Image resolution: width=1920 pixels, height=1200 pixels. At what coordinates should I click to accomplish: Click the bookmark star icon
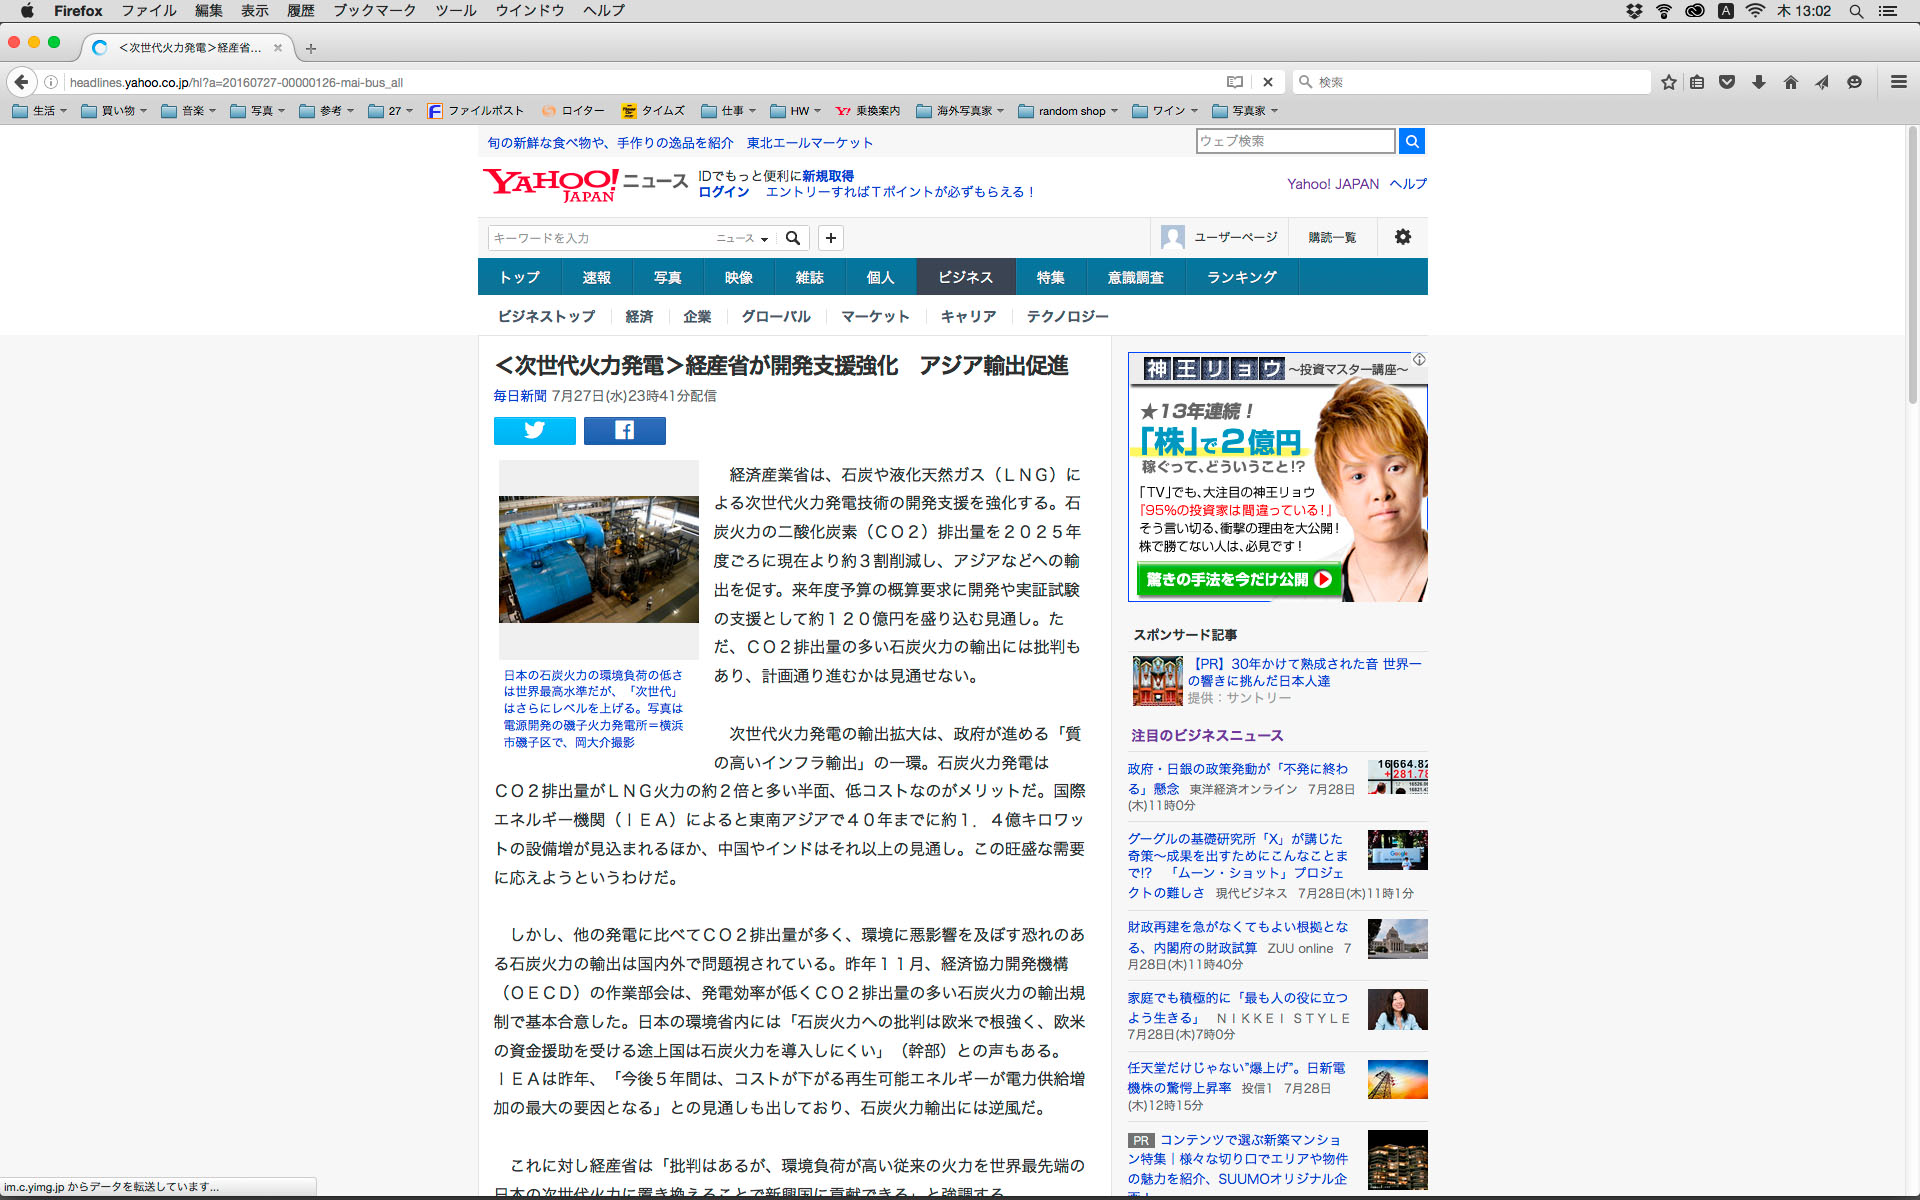pos(1668,82)
